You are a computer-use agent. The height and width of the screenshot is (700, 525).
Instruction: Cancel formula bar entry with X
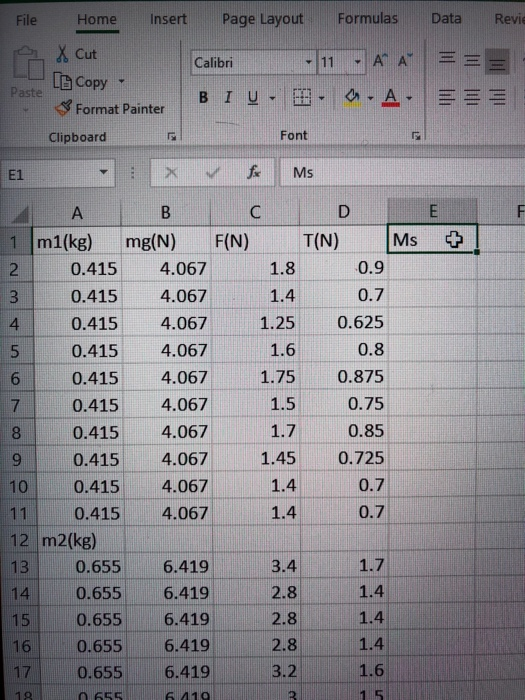[171, 172]
